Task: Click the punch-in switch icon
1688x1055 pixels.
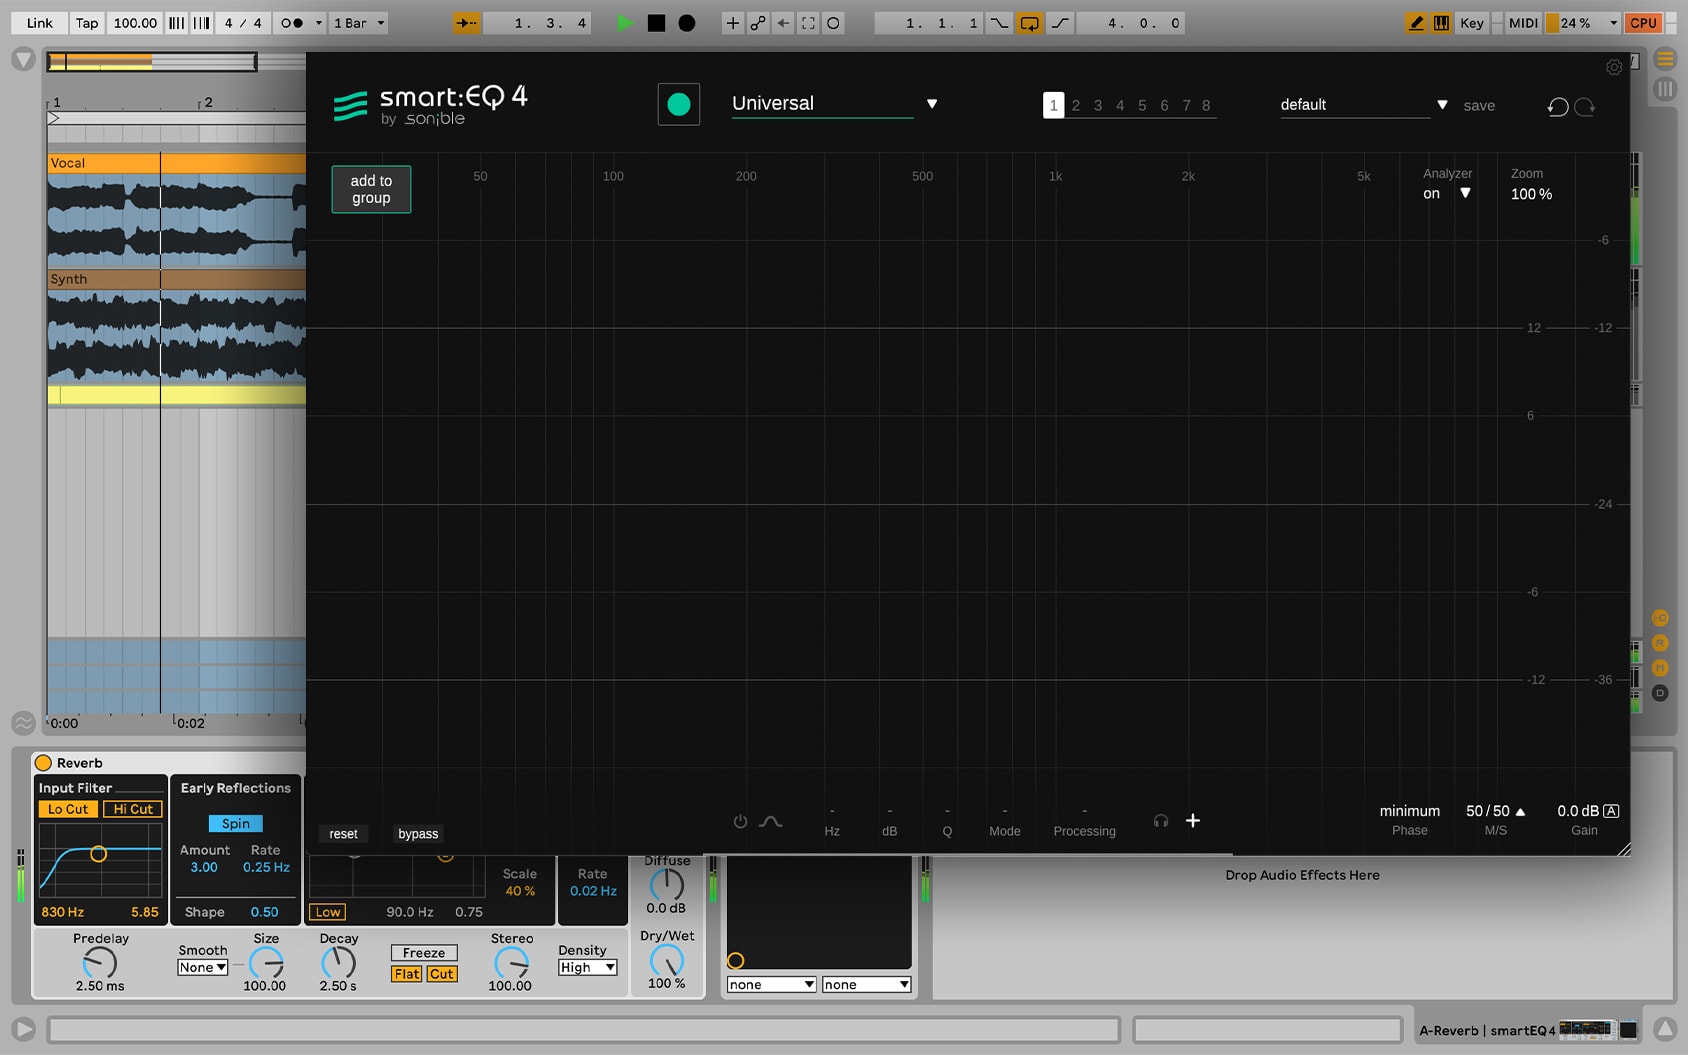Action: click(x=999, y=23)
